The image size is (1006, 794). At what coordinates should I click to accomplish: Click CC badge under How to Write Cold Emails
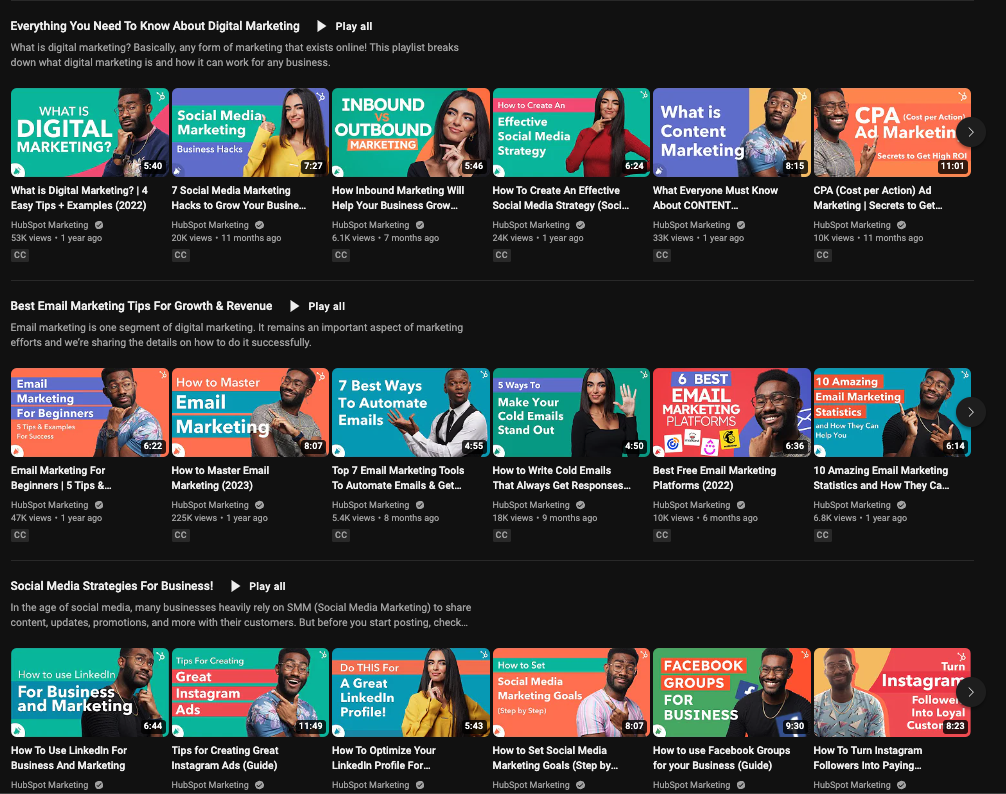click(502, 535)
